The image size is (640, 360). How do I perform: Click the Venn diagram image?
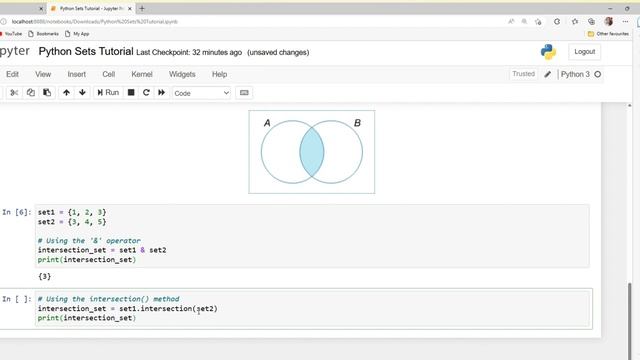[x=311, y=152]
